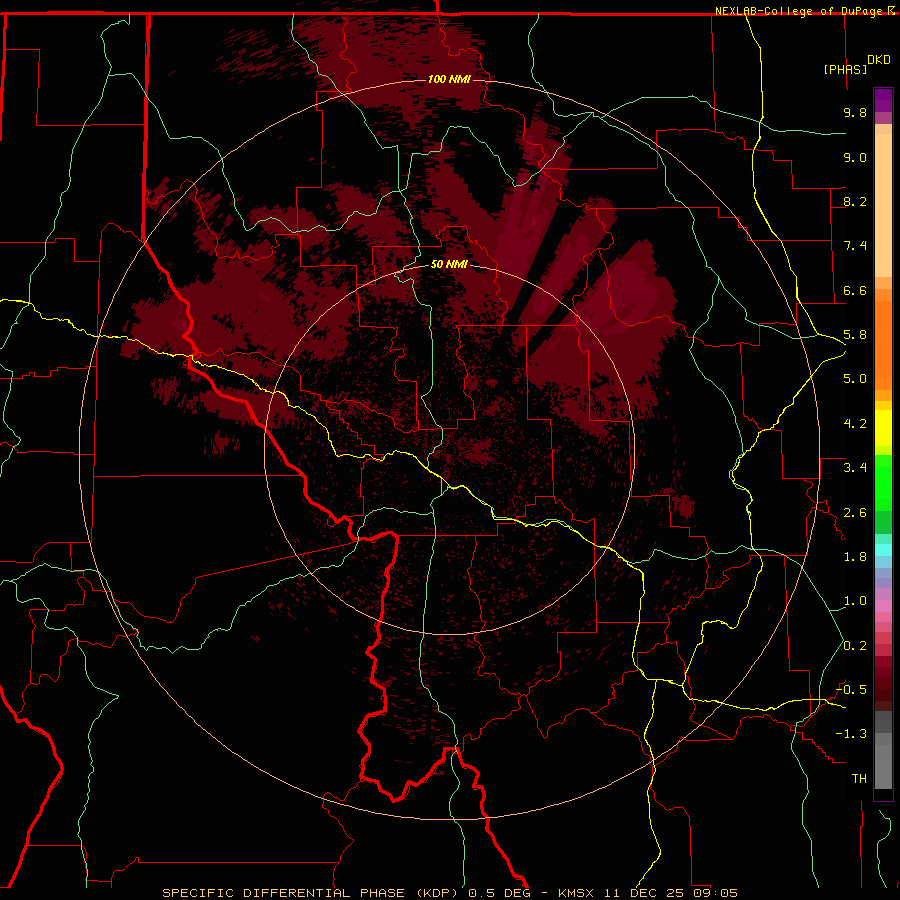The width and height of the screenshot is (900, 900).
Task: Click the 2.6 legend value
Action: (855, 513)
